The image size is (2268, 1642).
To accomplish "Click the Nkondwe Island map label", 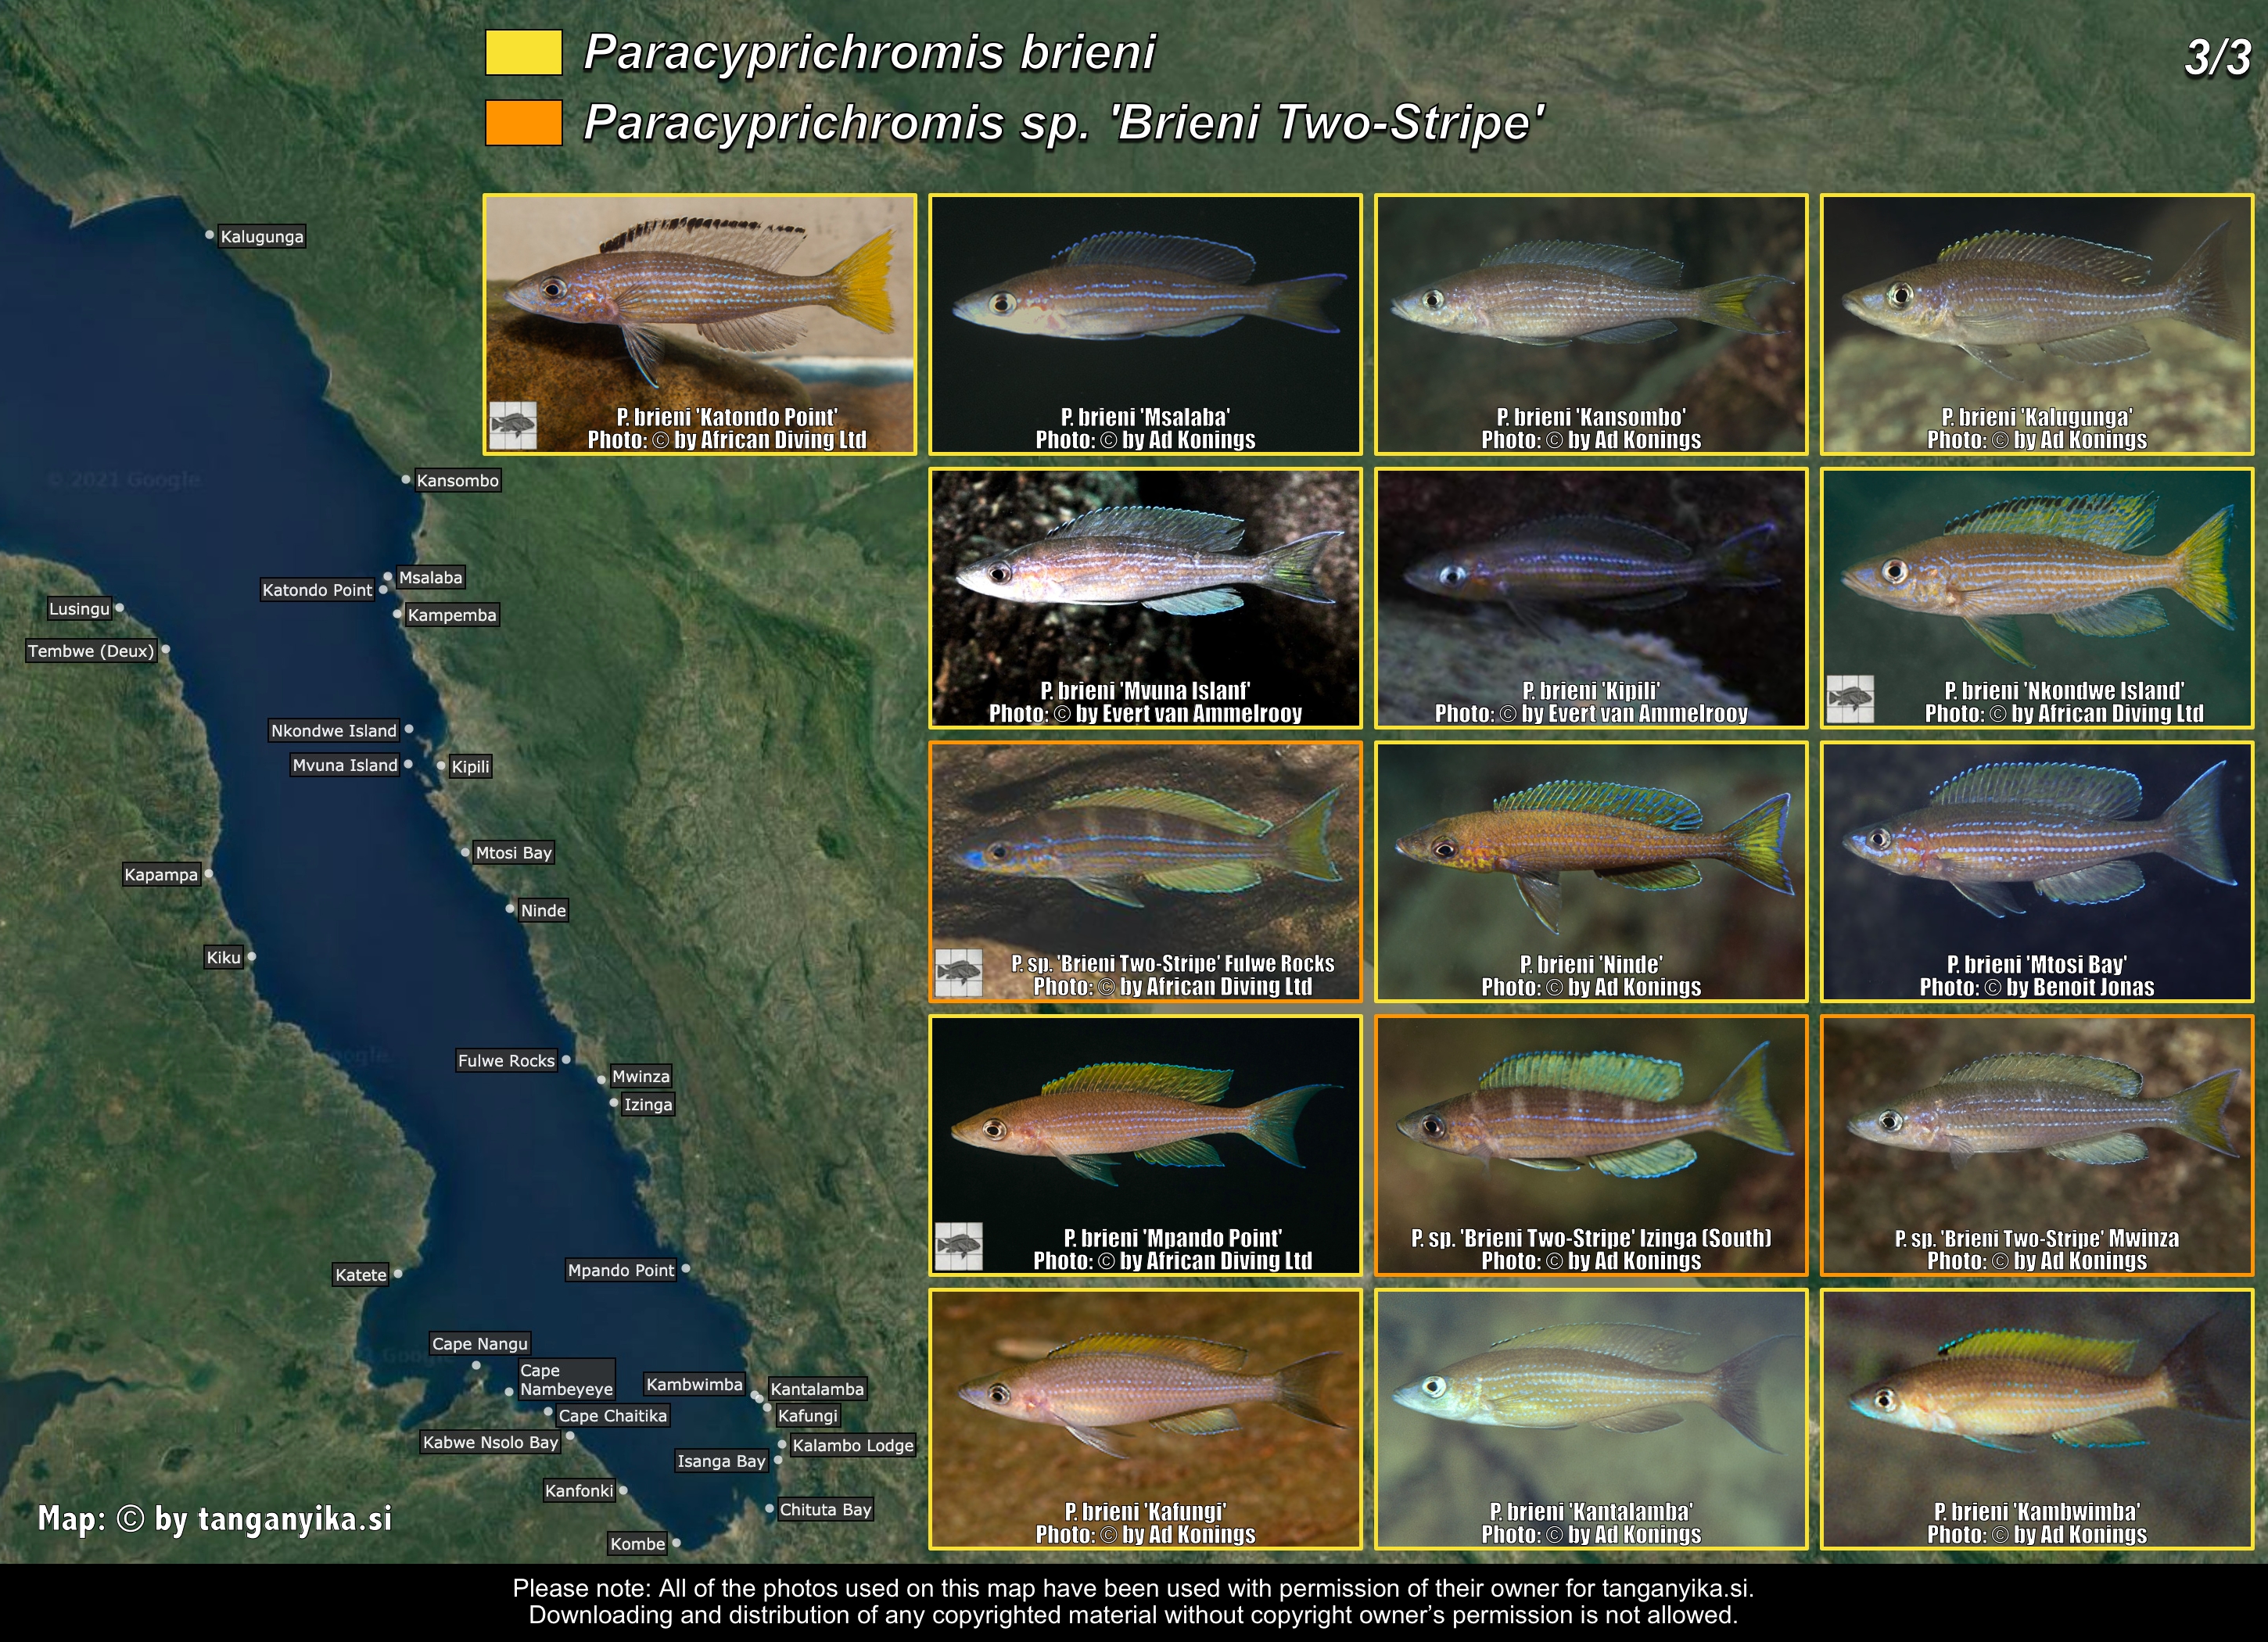I will point(334,731).
